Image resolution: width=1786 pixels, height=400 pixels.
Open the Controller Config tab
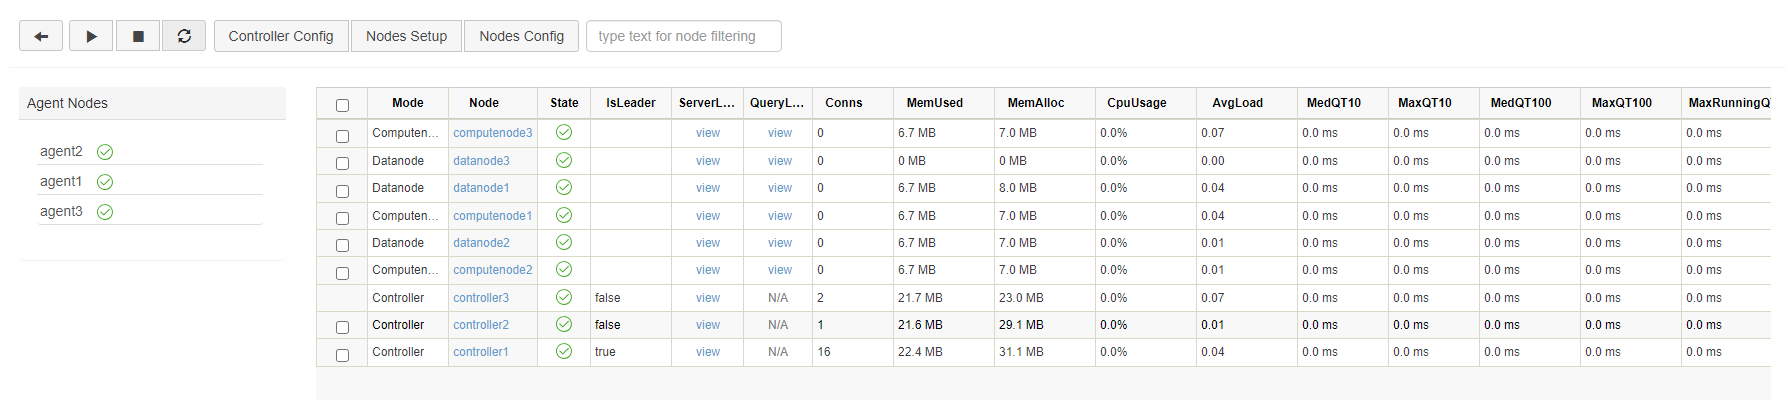(281, 36)
